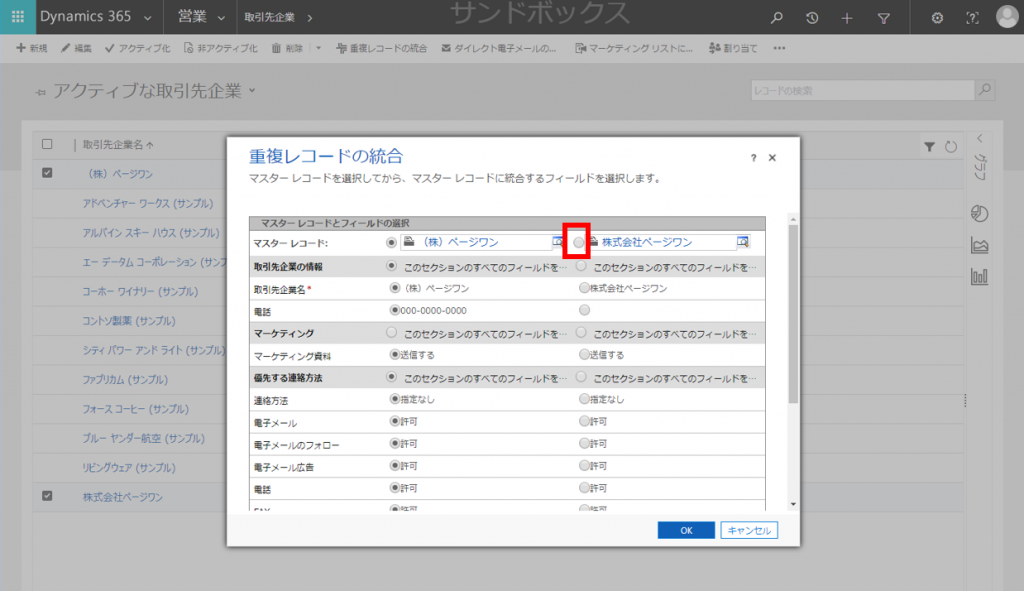The image size is (1024, 591).
Task: Uncheck the 株式会社ページワン row checkbox
Action: 47,496
